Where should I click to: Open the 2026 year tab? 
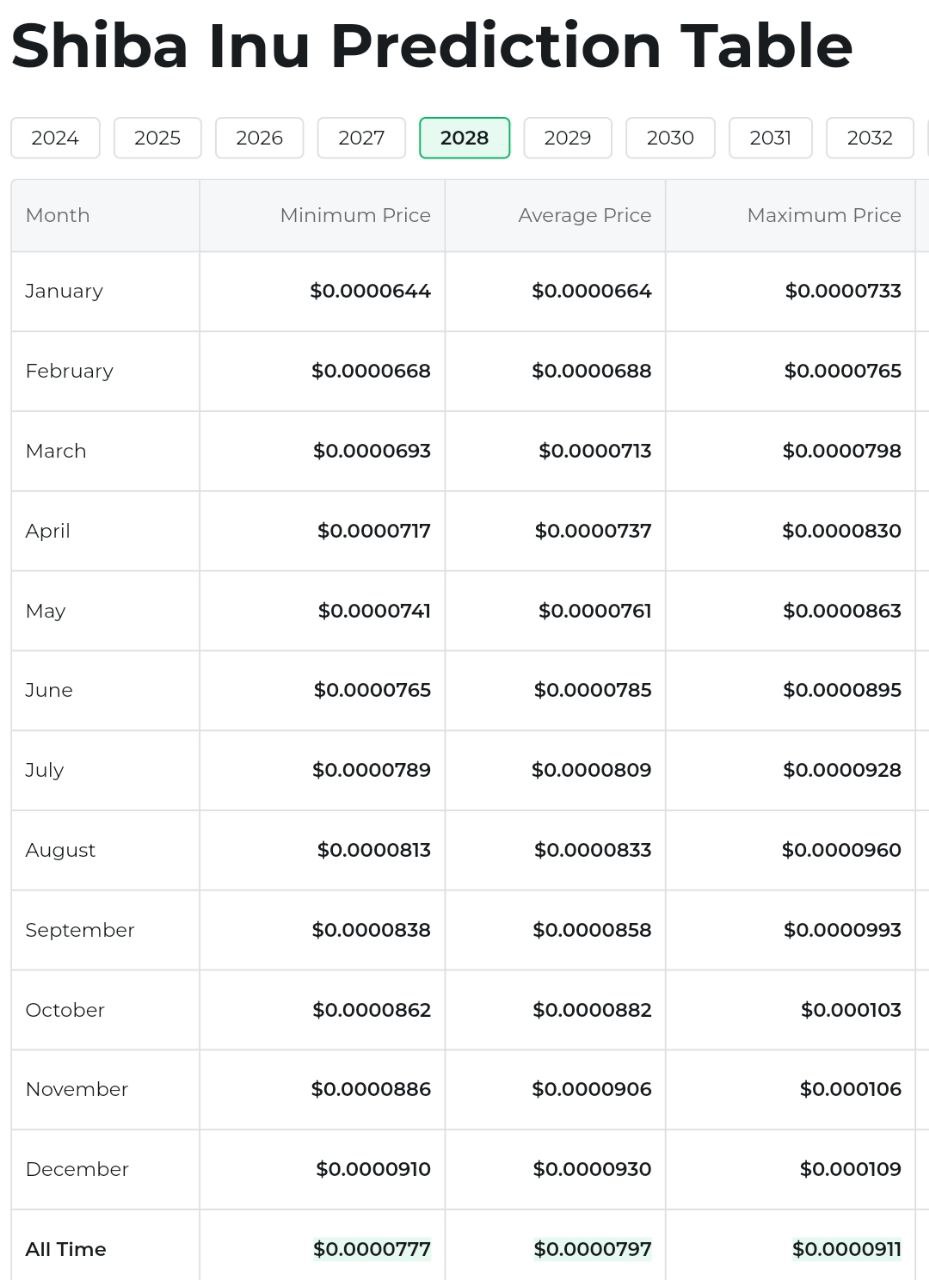tap(259, 138)
